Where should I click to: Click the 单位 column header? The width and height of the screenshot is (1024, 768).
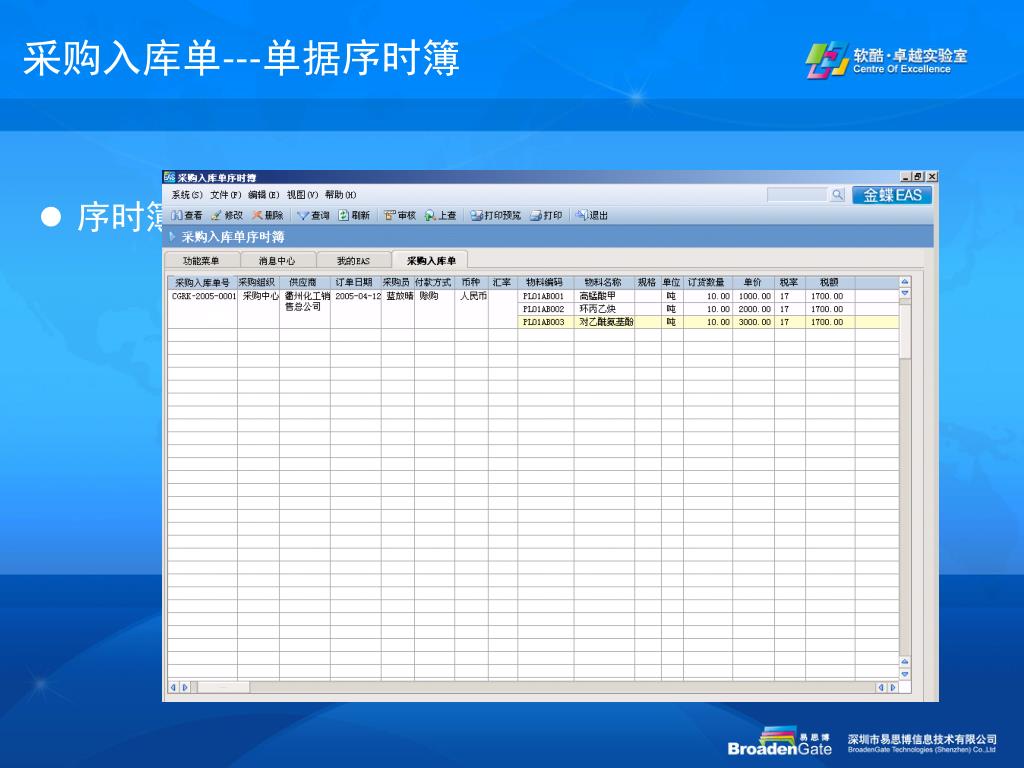671,282
